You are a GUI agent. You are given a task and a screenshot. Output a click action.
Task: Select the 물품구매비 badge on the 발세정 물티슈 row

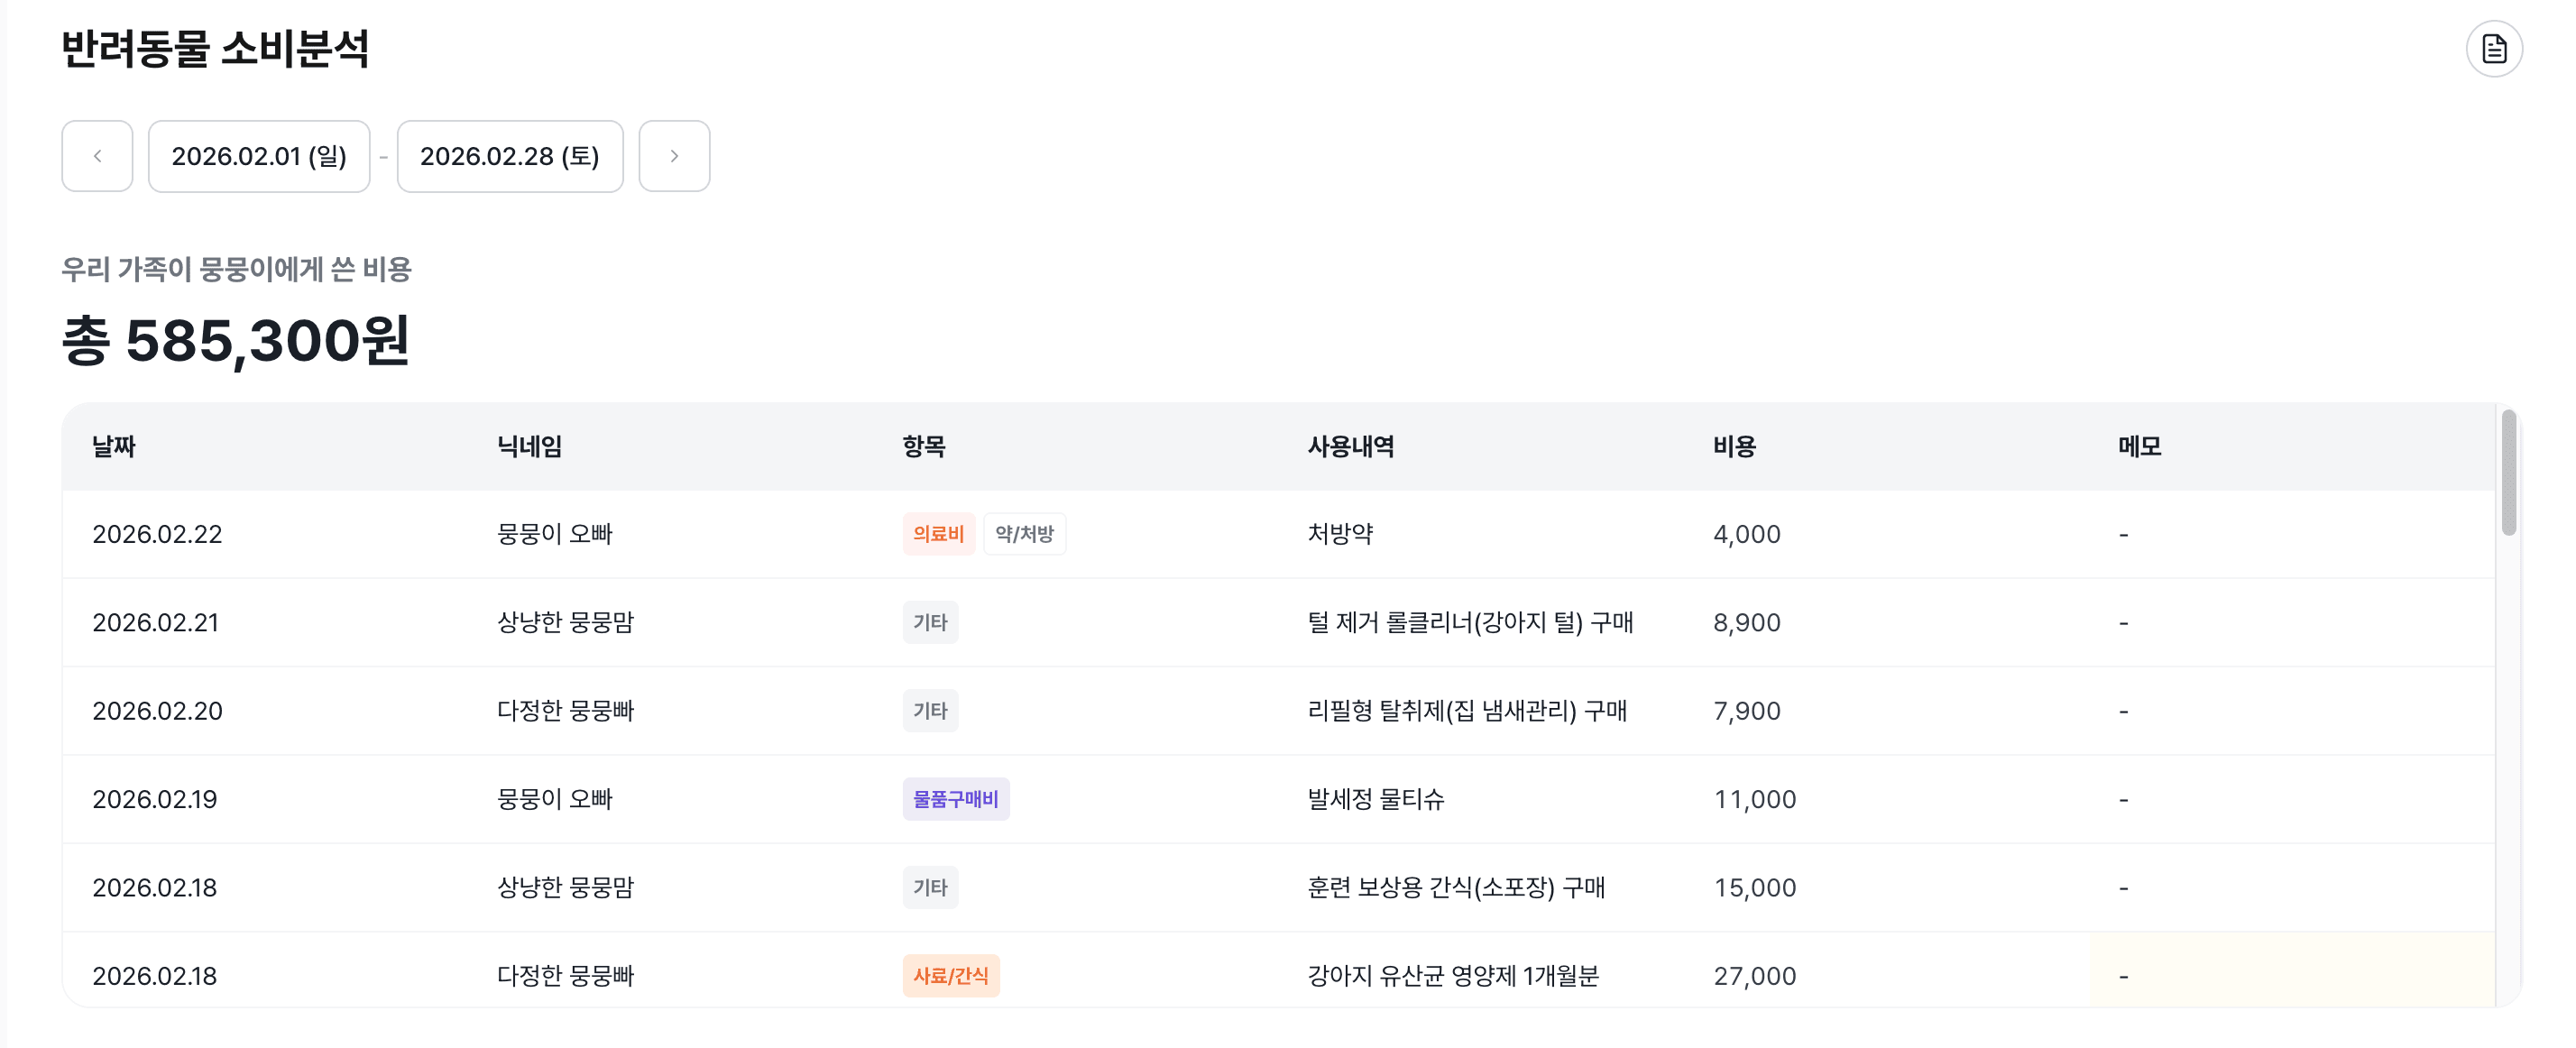click(x=956, y=799)
